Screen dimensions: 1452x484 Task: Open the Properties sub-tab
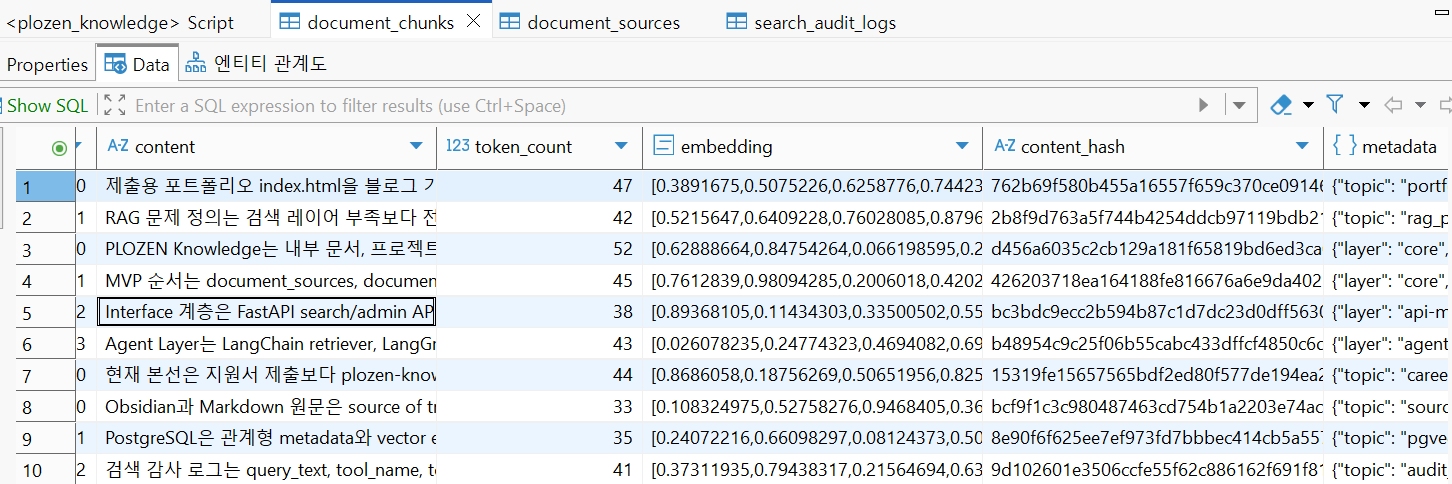(x=47, y=65)
